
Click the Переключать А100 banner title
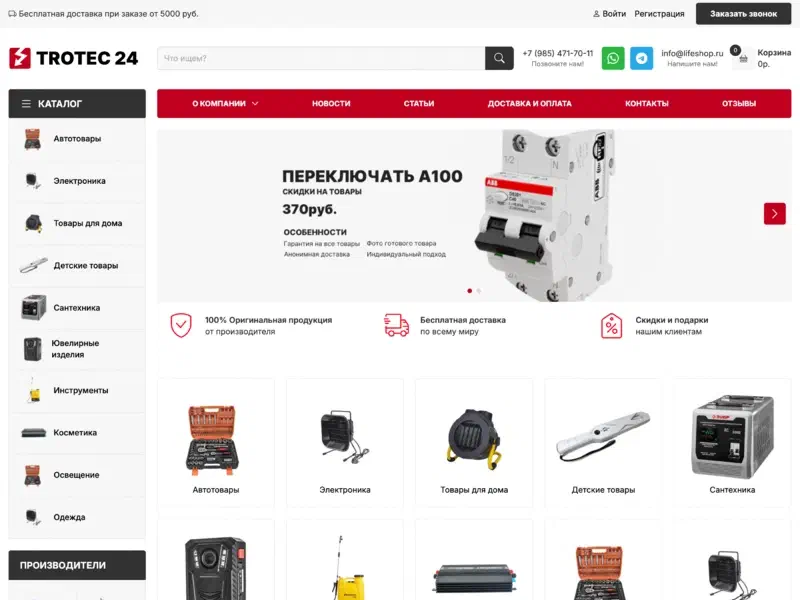(372, 177)
